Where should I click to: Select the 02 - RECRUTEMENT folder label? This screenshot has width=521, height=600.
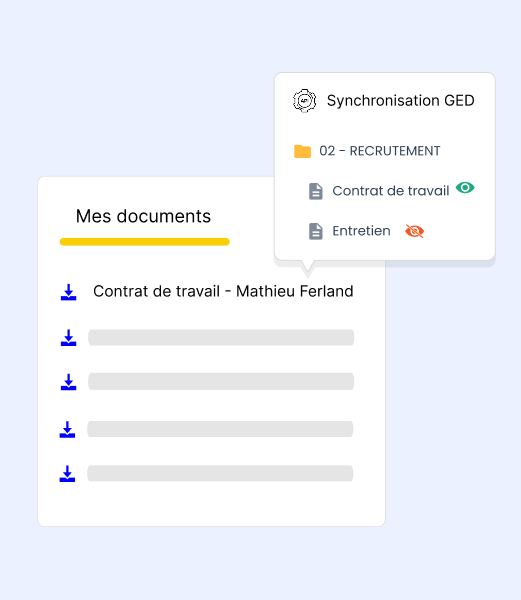point(379,151)
